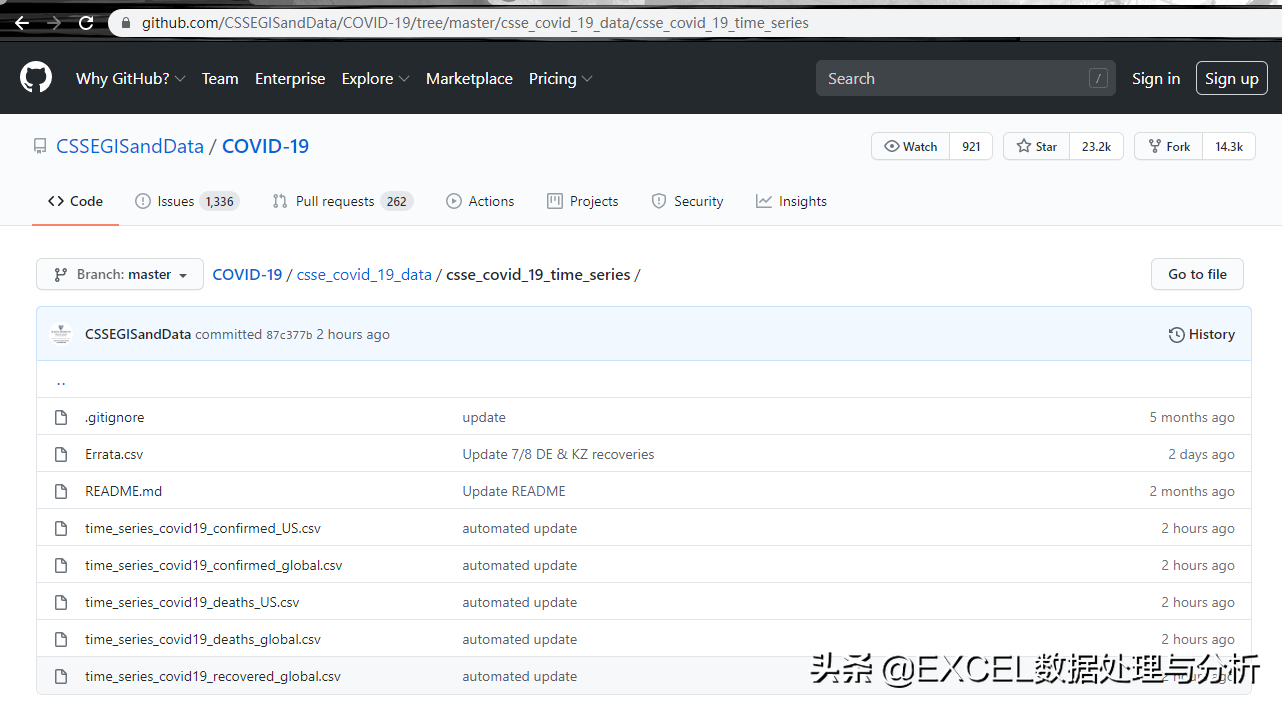Screen dimensions: 1282x706
Task: Click the file icon for time_series_covid19_deaths_global.csv
Action: [x=61, y=639]
